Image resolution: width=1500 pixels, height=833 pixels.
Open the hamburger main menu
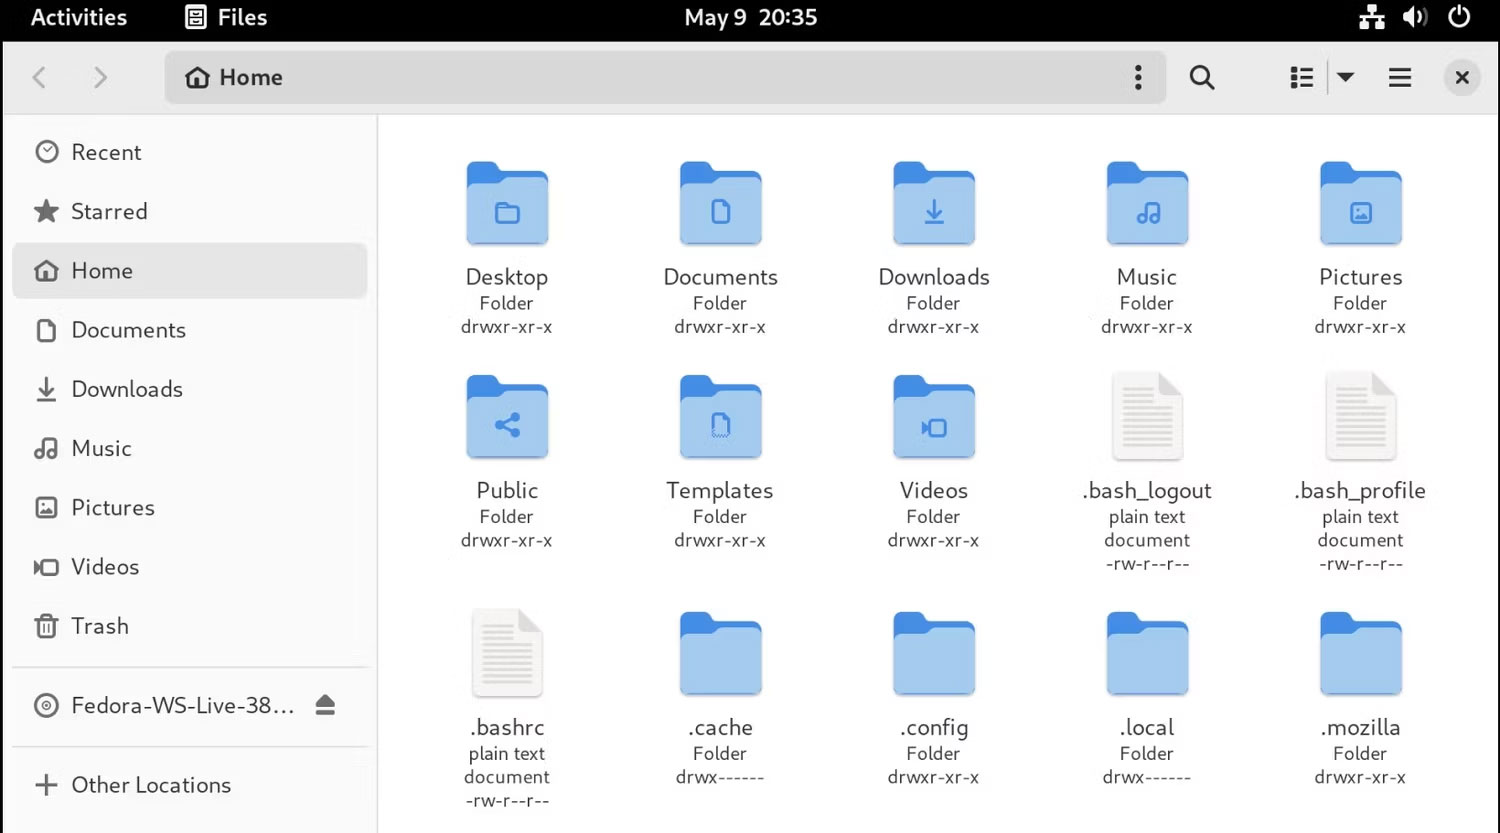[x=1400, y=77]
